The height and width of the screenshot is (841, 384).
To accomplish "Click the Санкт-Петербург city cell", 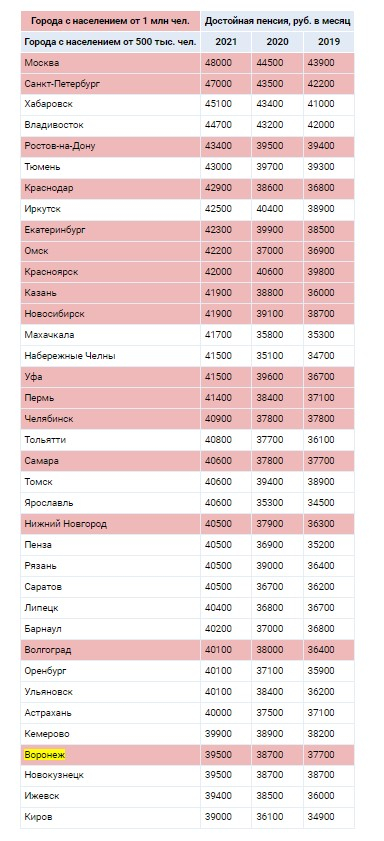I will point(110,84).
